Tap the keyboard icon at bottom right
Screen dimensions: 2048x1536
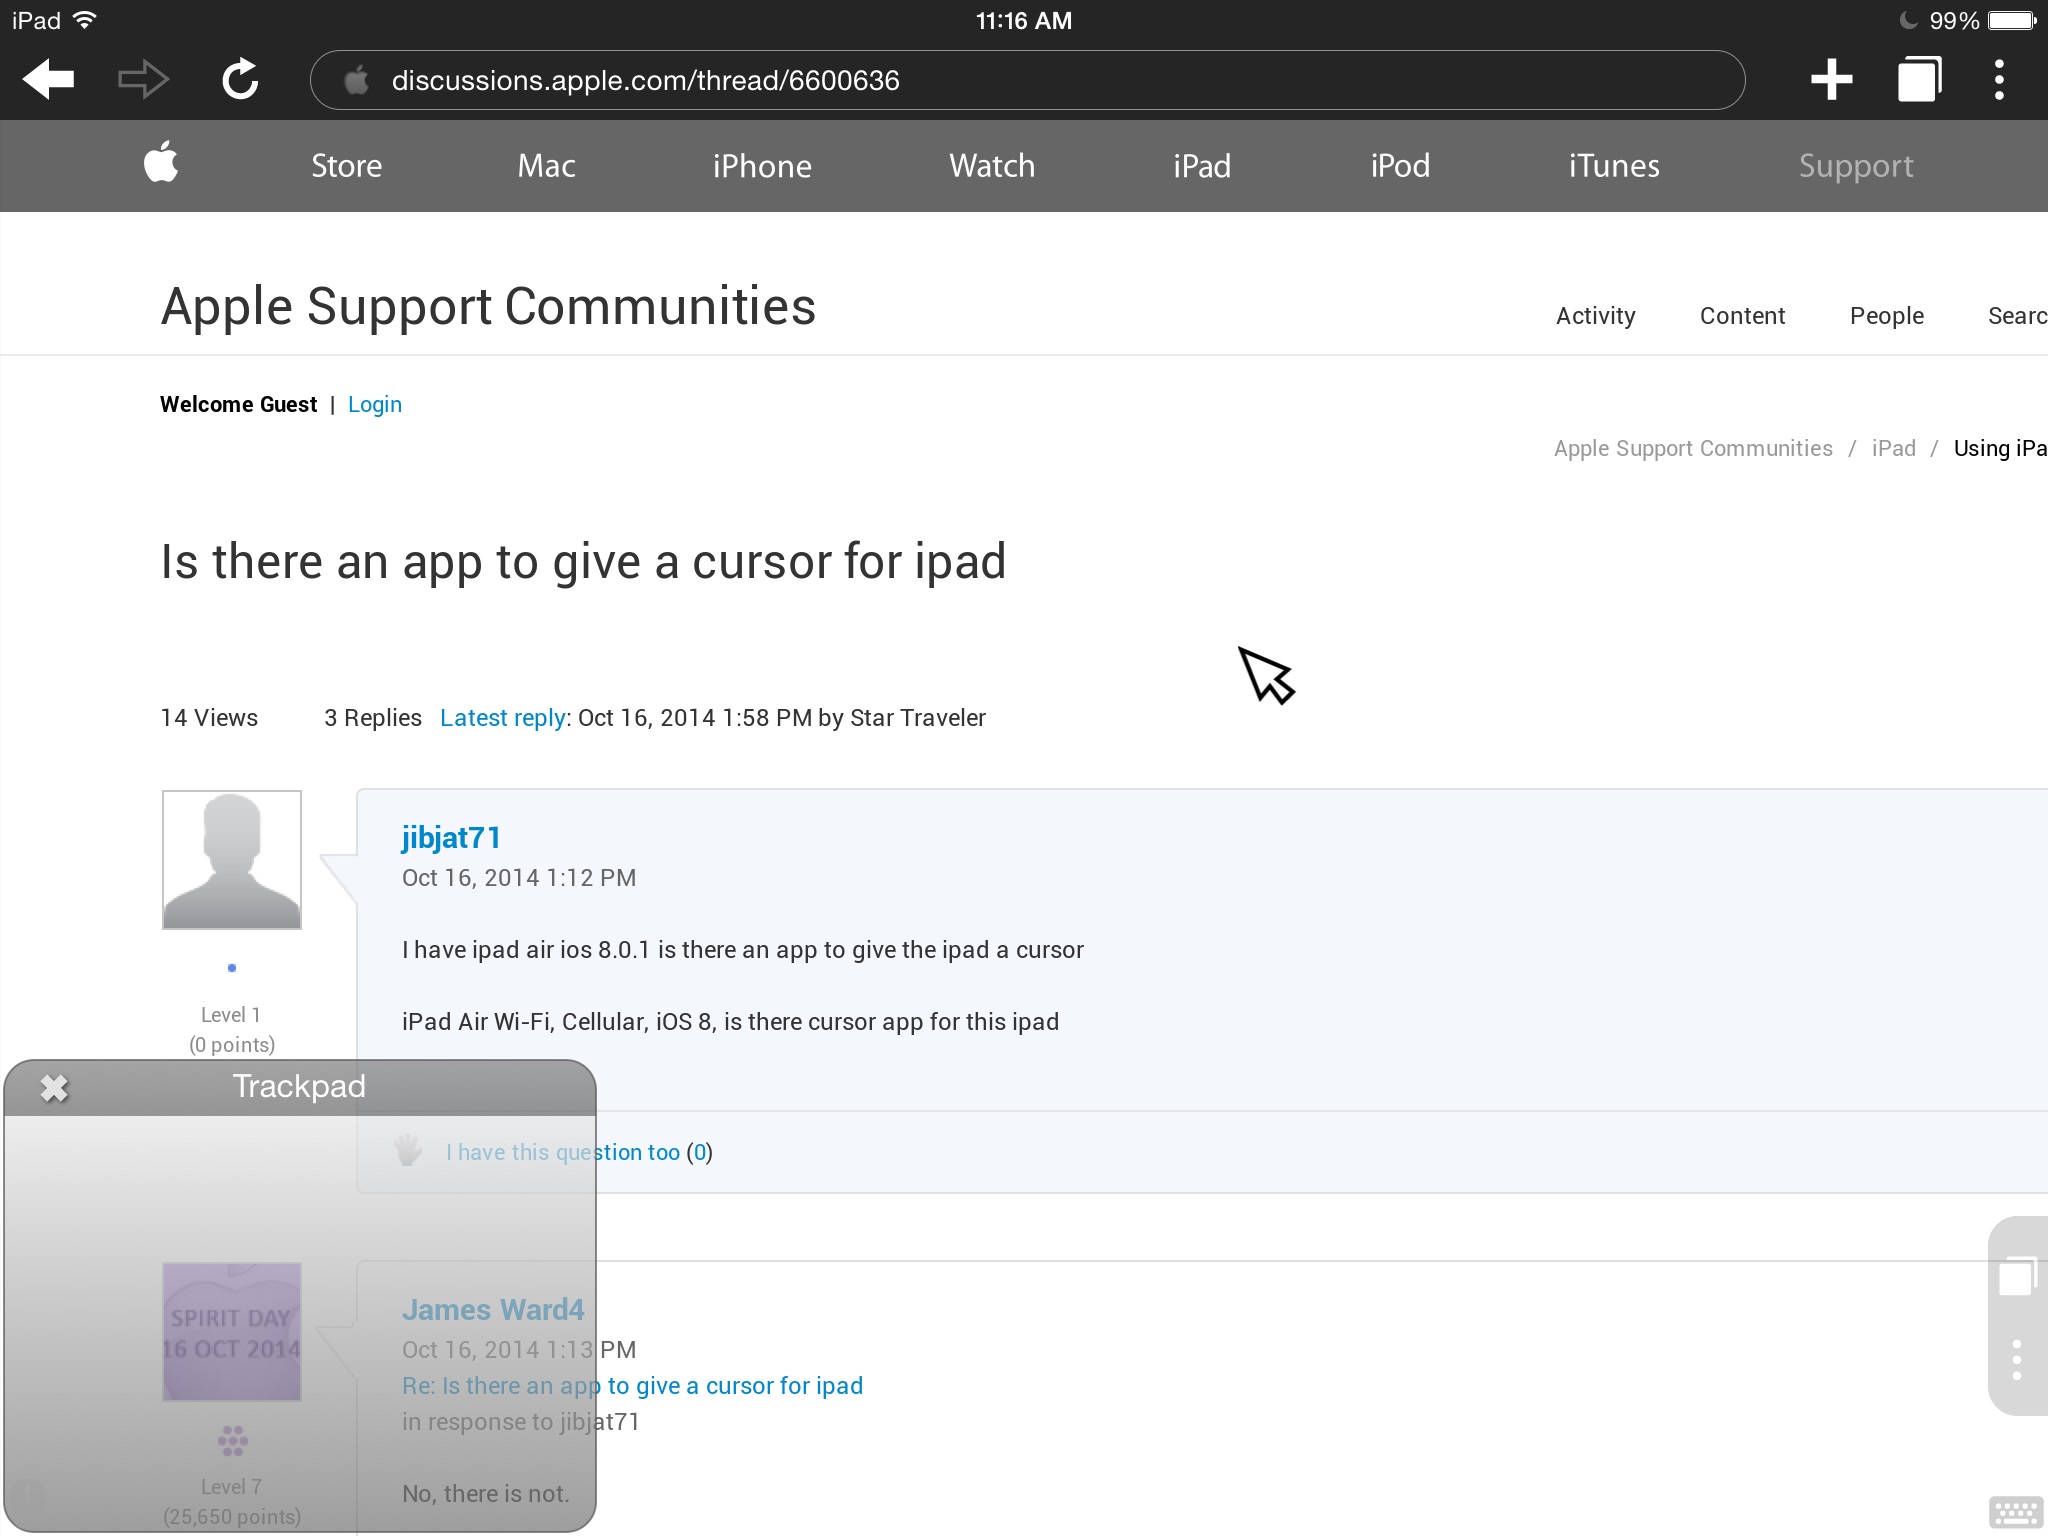2015,1512
